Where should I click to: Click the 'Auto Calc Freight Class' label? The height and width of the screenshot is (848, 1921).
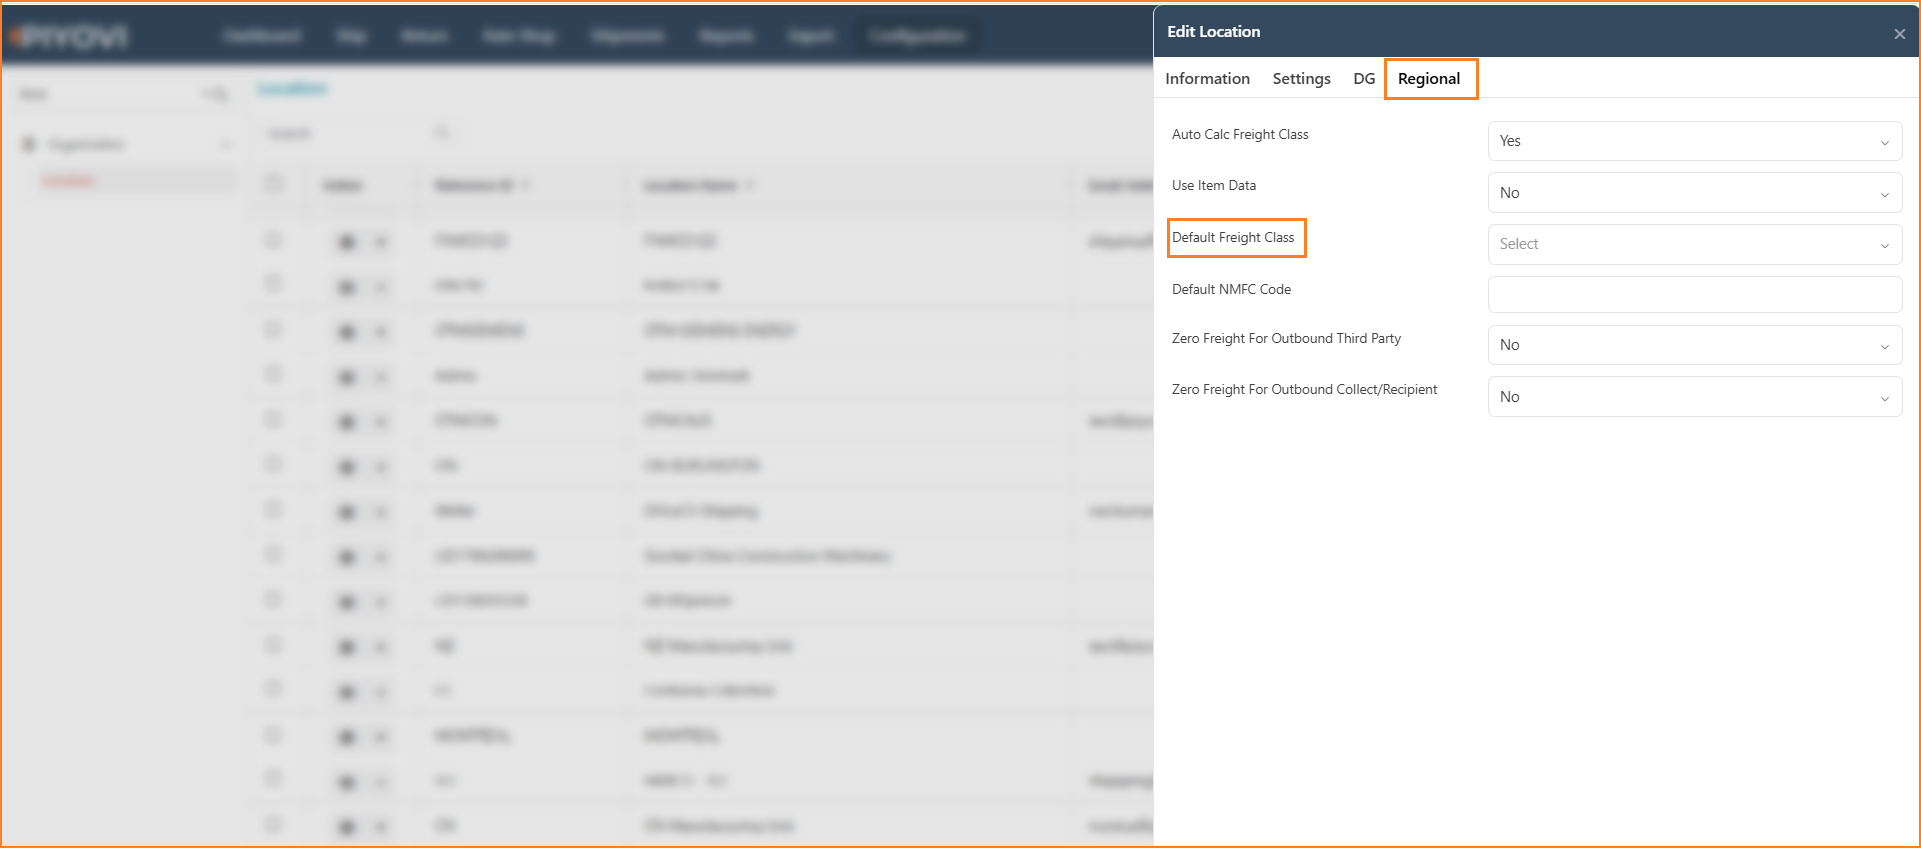click(1240, 134)
